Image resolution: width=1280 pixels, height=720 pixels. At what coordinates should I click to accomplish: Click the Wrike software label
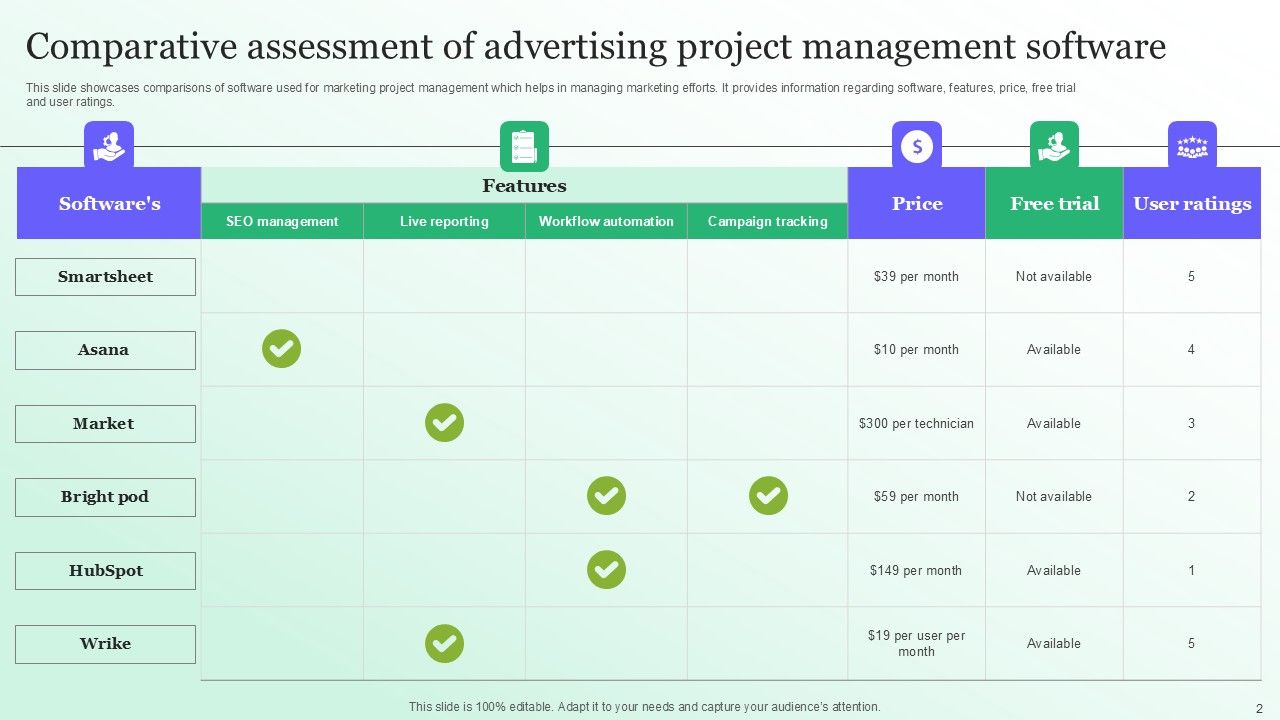(x=105, y=644)
